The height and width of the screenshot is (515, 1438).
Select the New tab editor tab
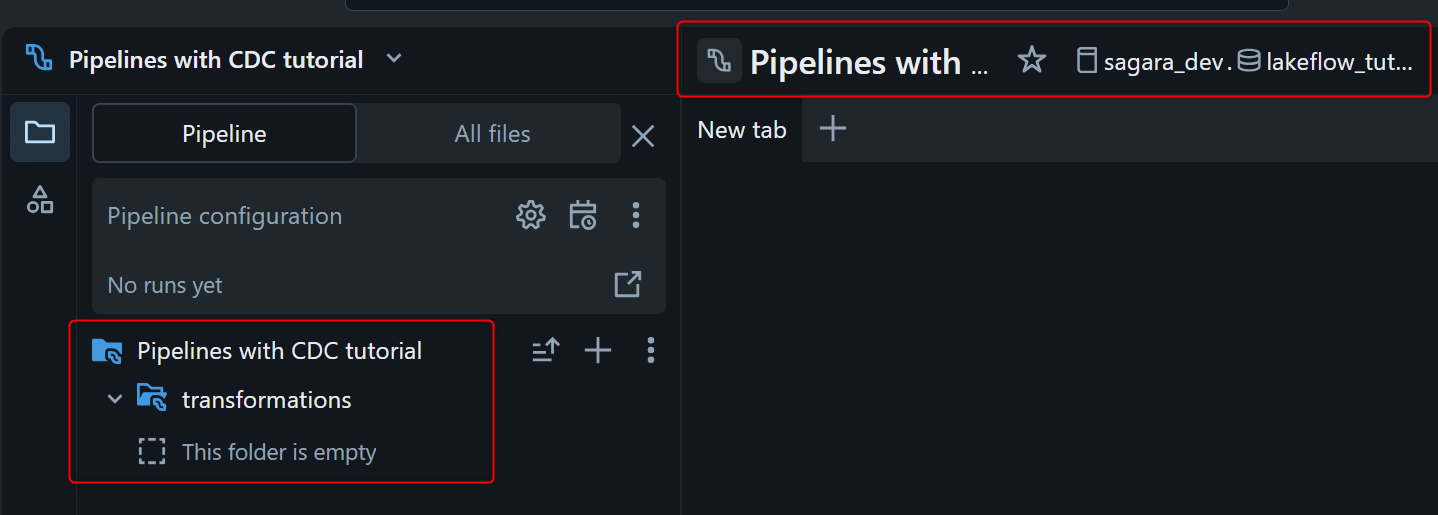(x=741, y=130)
